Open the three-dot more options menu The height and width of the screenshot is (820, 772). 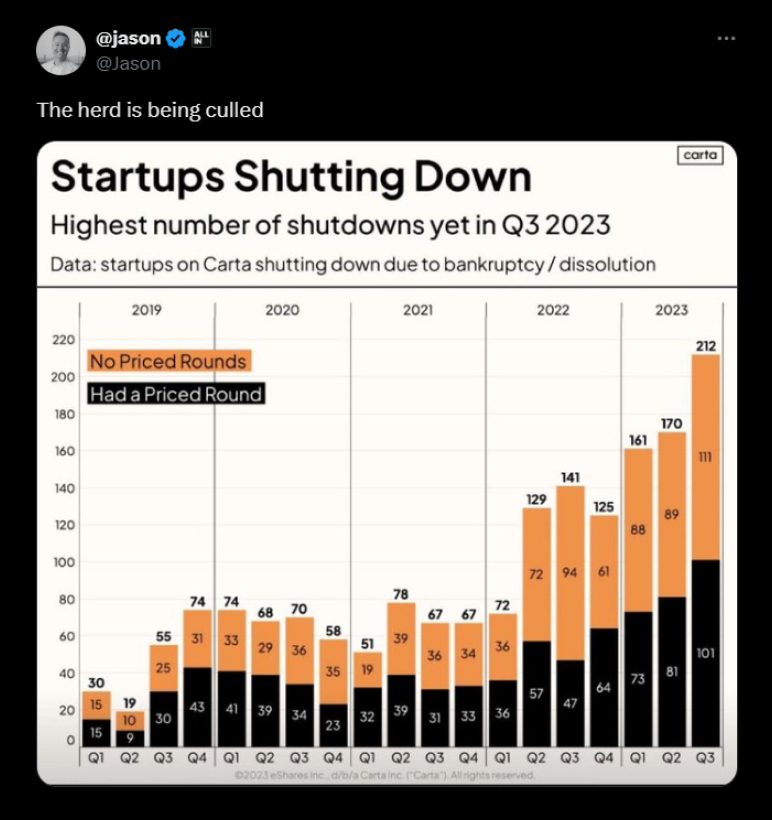point(727,38)
